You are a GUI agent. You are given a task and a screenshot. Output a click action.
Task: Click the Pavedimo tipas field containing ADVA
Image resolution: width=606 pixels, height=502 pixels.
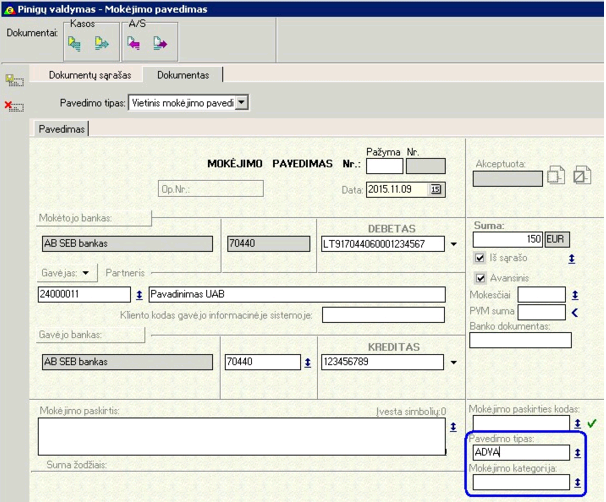click(521, 453)
